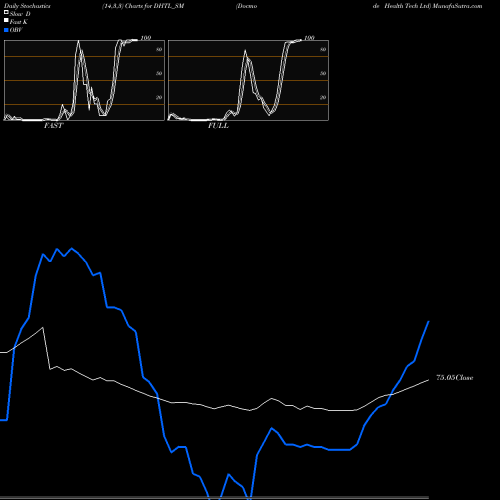
Task: Click the 80 axis label on FAST chart
Action: (x=159, y=49)
